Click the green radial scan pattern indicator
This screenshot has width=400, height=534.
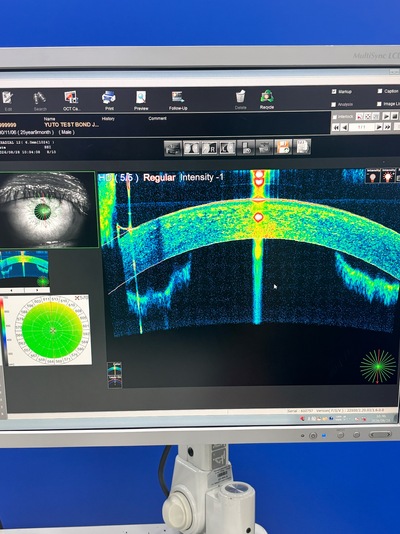pyautogui.click(x=378, y=366)
